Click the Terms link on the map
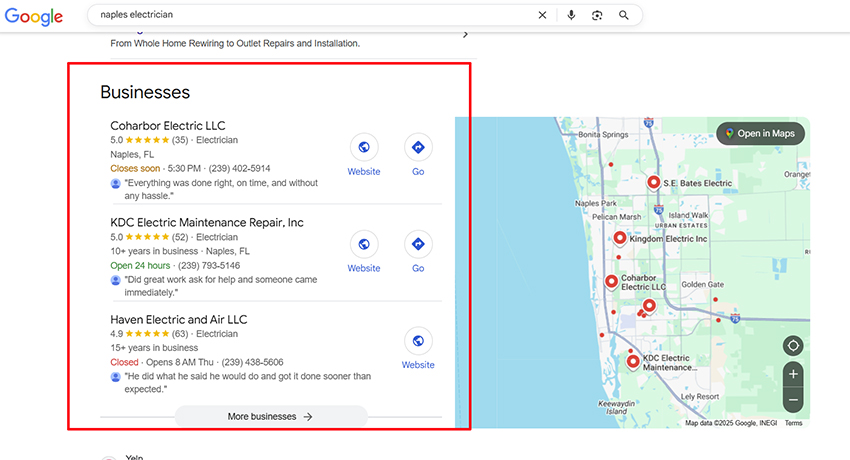850x460 pixels. [793, 423]
